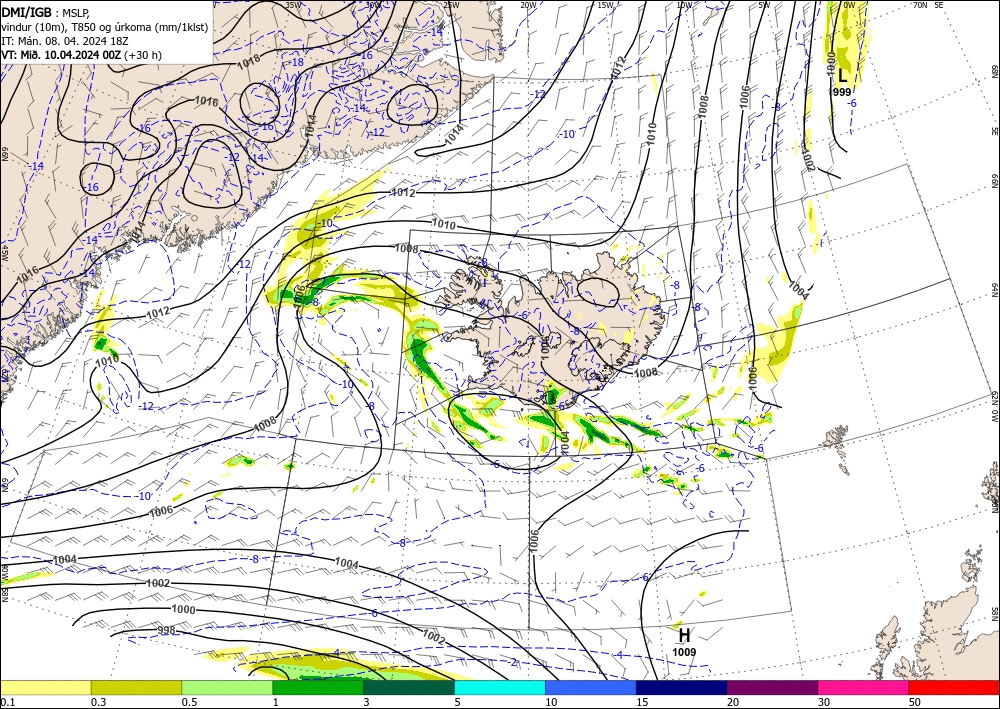The height and width of the screenshot is (709, 1000).
Task: Choose the navy 15 mm legend swatch
Action: coord(681,687)
